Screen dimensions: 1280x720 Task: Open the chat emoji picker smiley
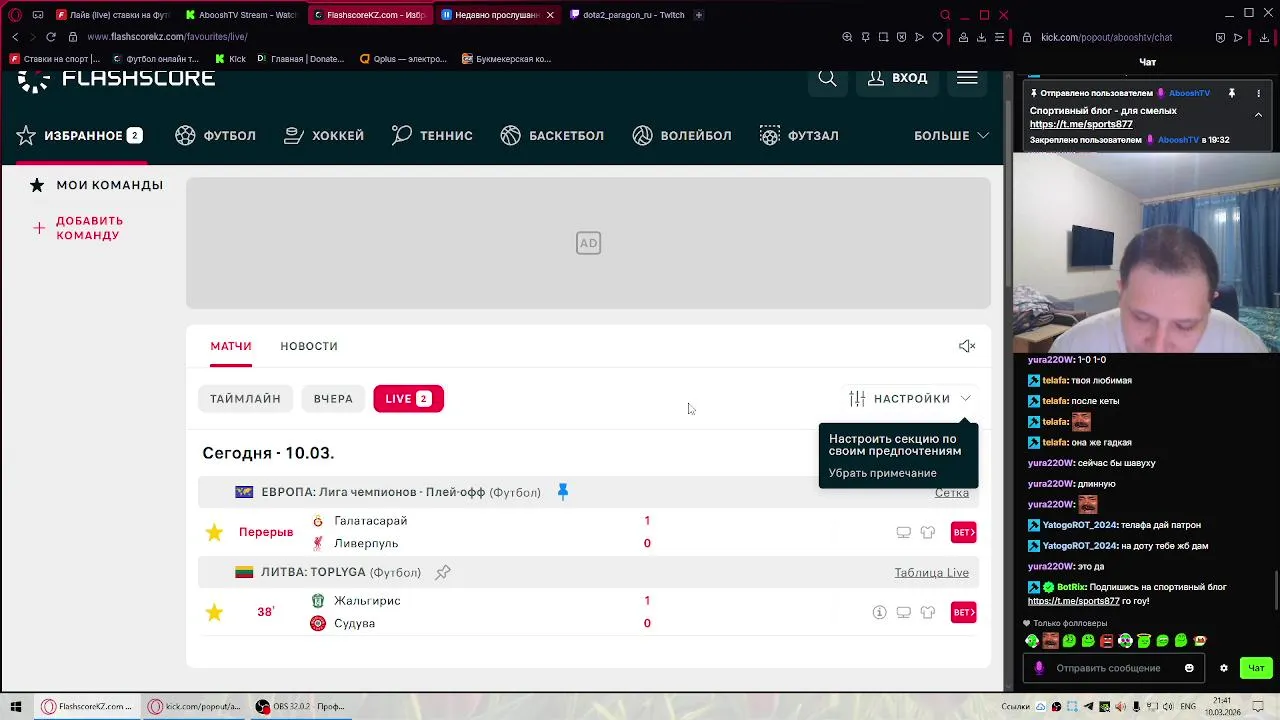tap(1189, 668)
